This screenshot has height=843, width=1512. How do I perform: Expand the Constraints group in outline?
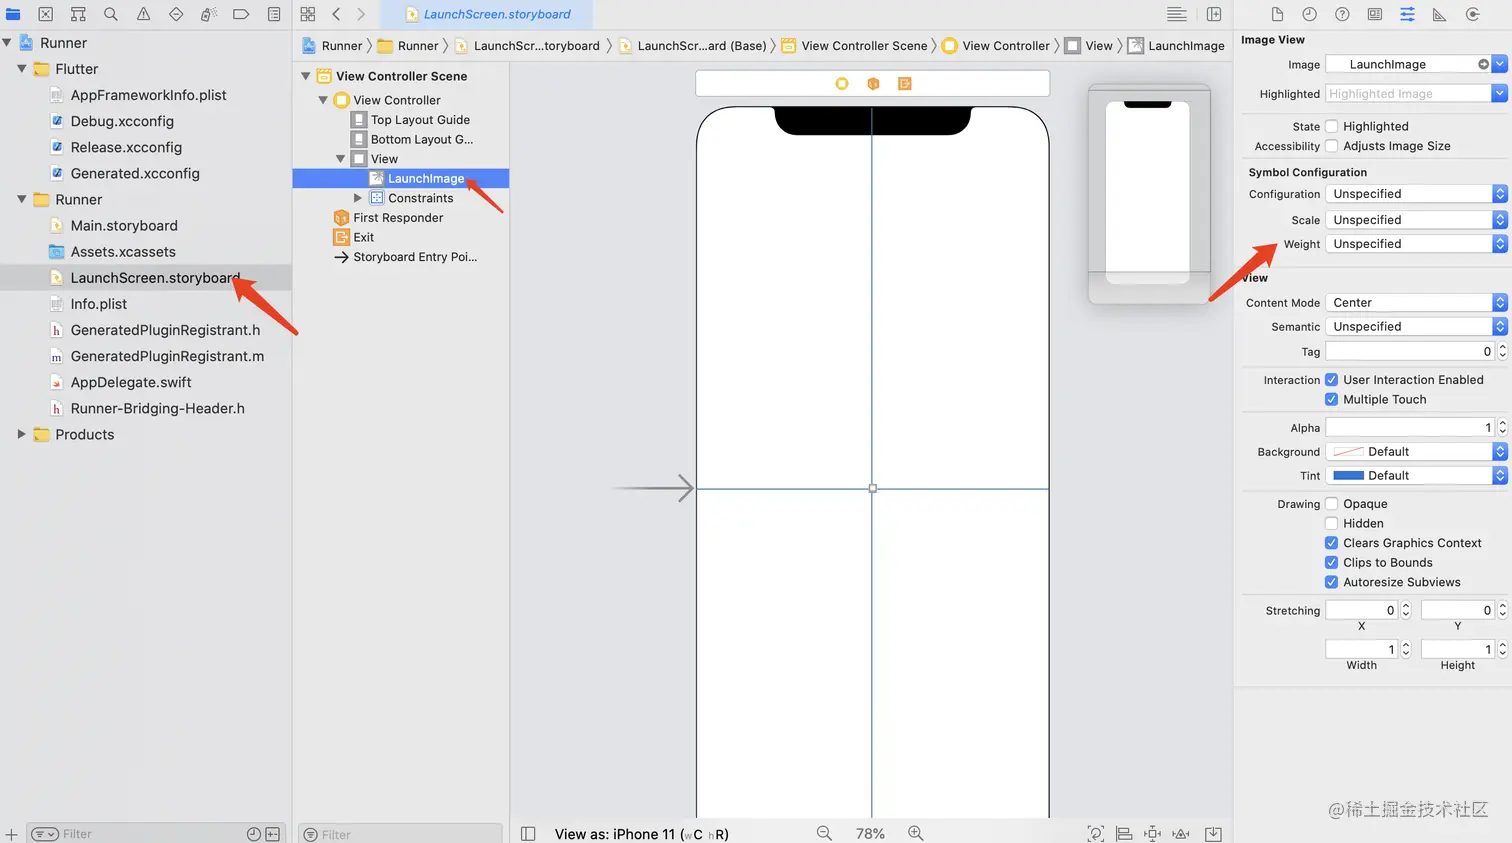[358, 198]
